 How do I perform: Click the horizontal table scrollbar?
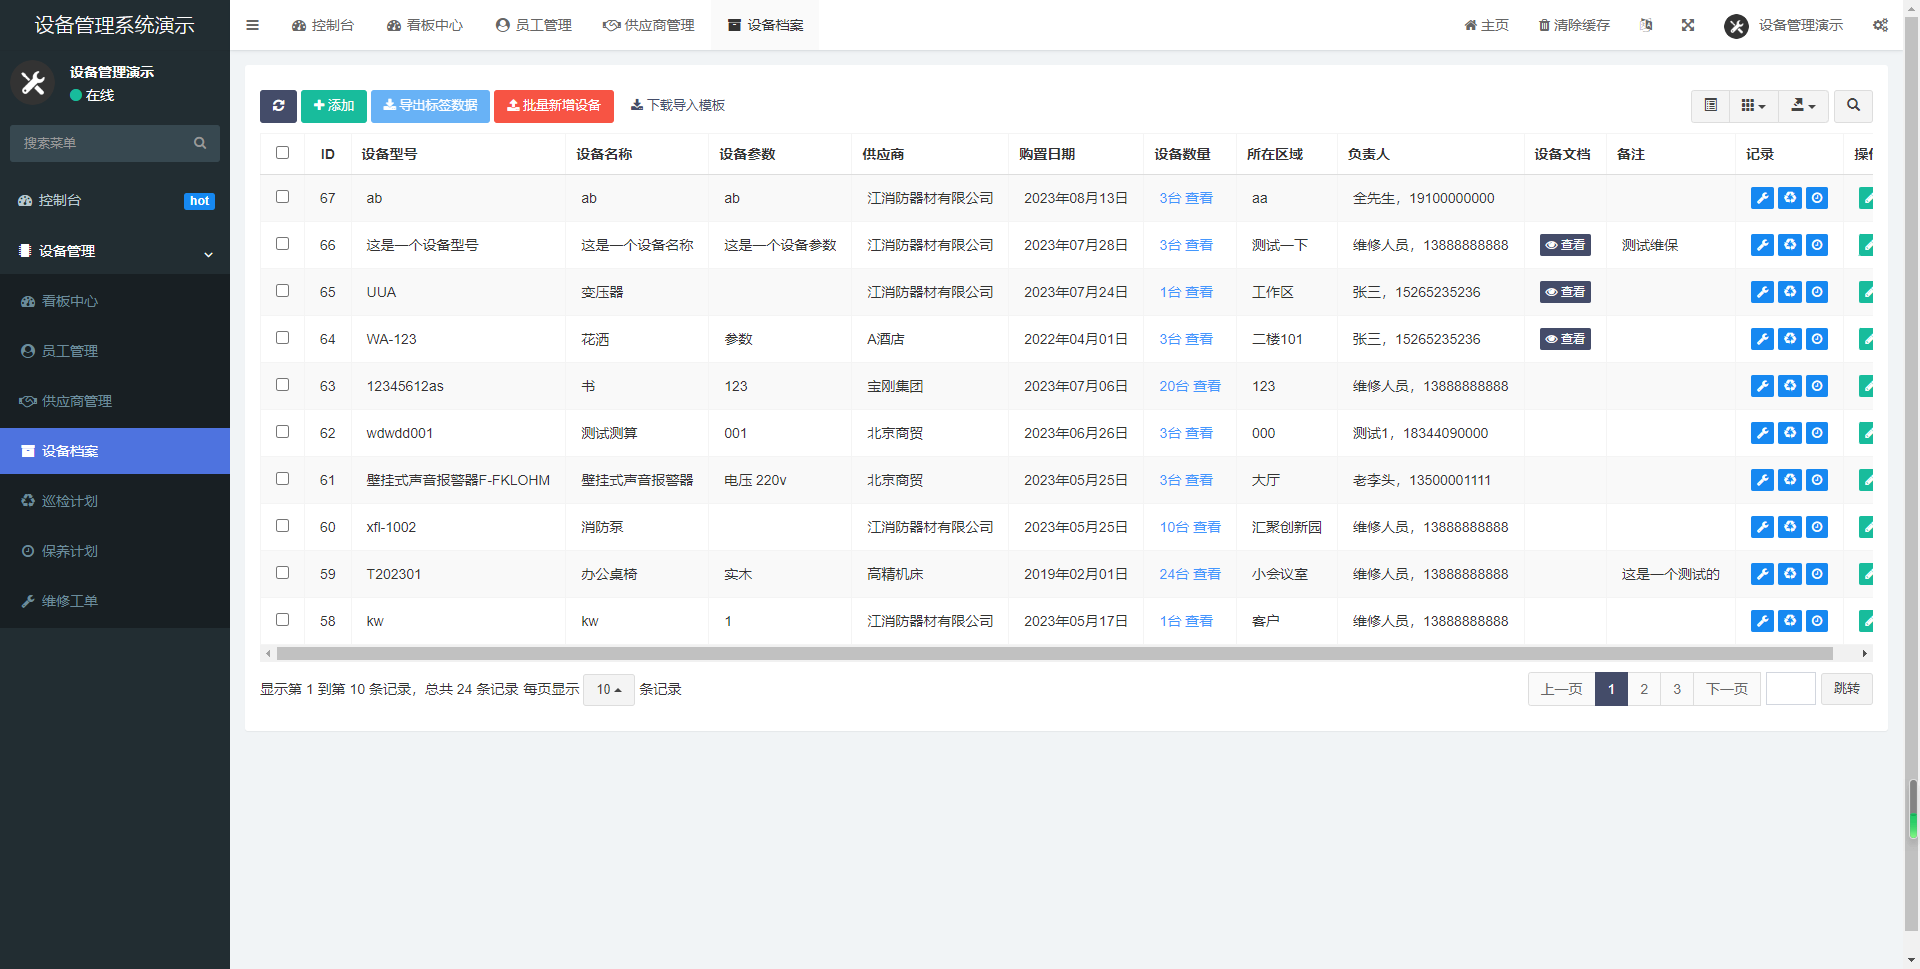click(1055, 654)
